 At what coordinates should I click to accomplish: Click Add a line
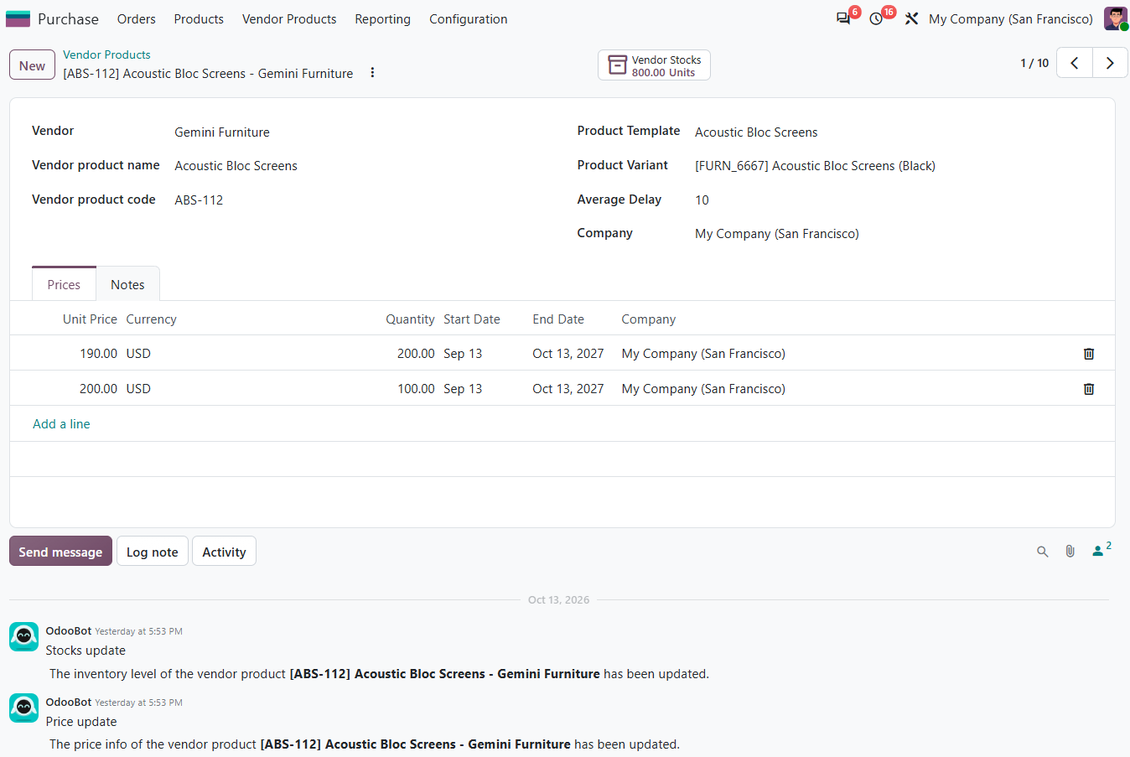(x=61, y=424)
